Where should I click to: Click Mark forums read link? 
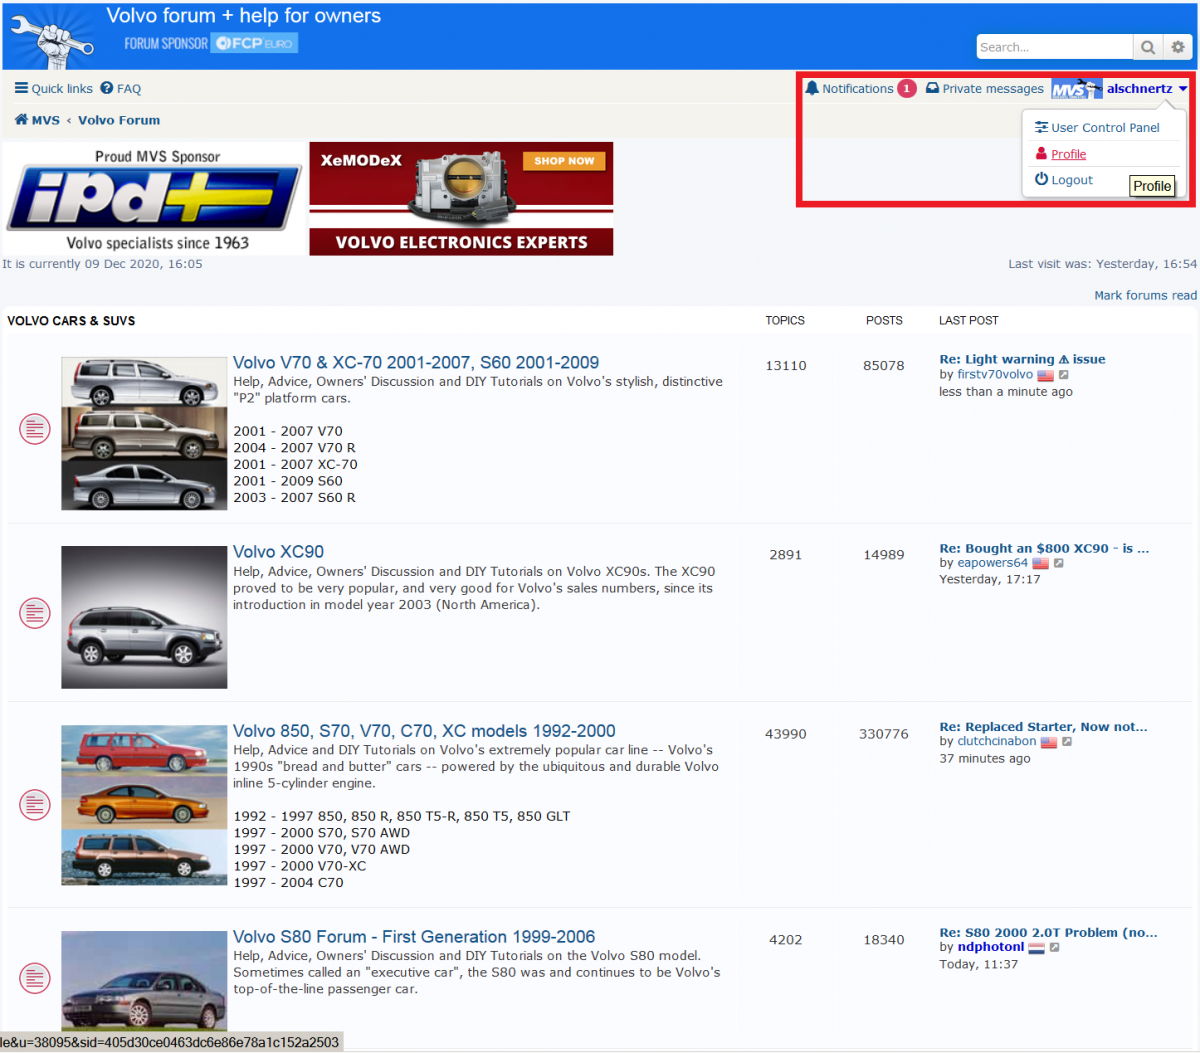pyautogui.click(x=1145, y=295)
